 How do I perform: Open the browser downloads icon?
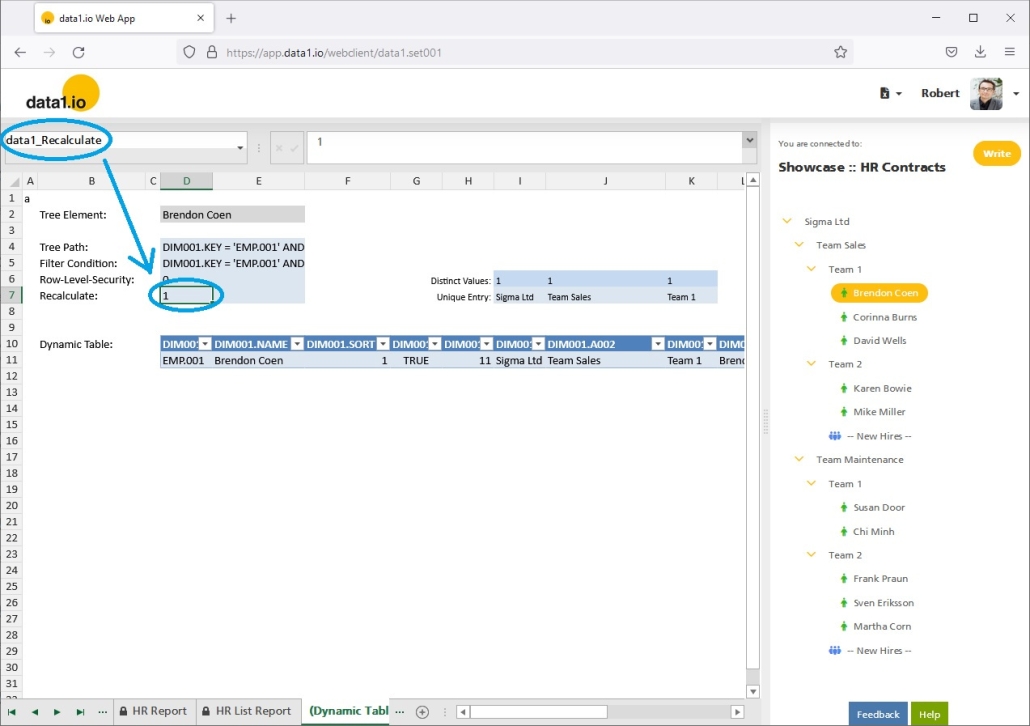tap(980, 53)
